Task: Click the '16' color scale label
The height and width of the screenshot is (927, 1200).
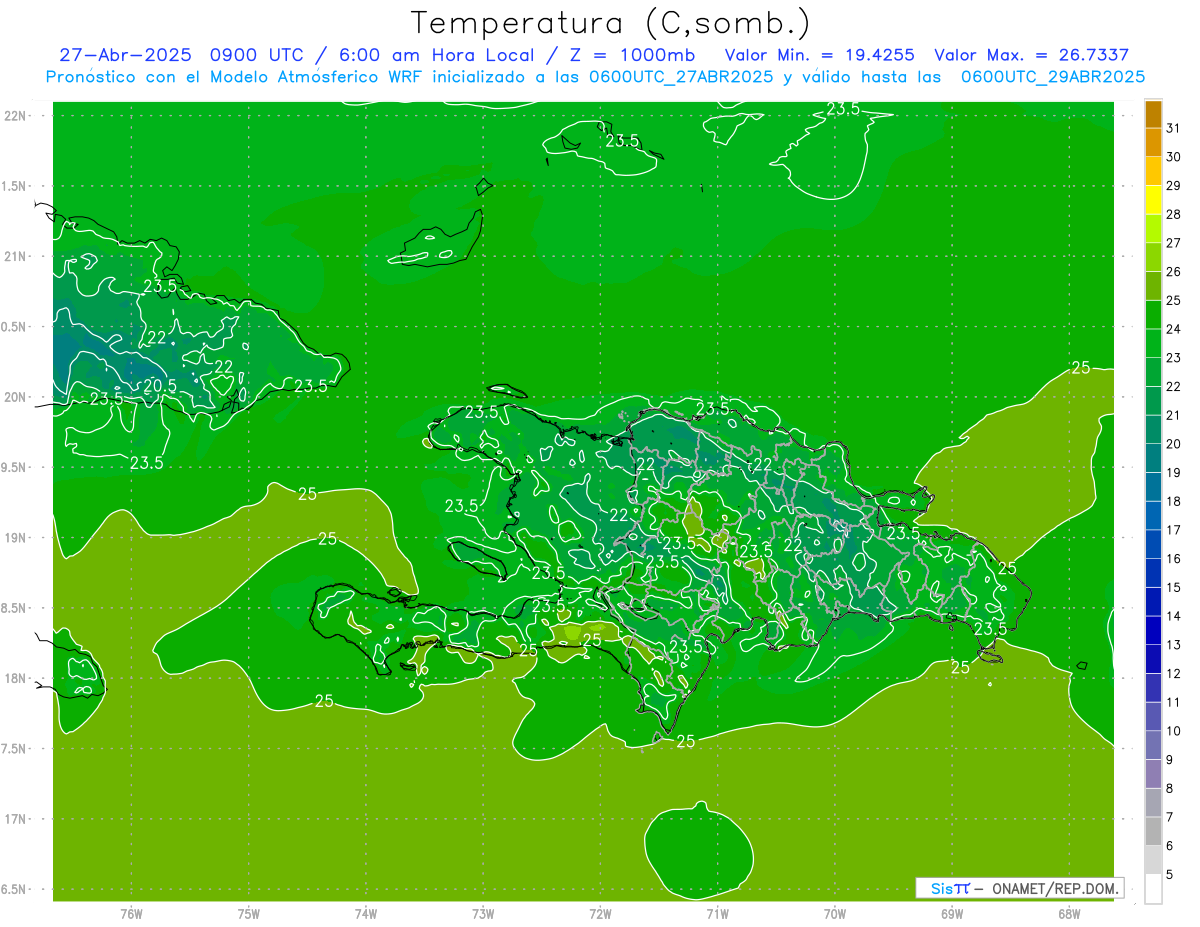Action: click(x=1174, y=558)
